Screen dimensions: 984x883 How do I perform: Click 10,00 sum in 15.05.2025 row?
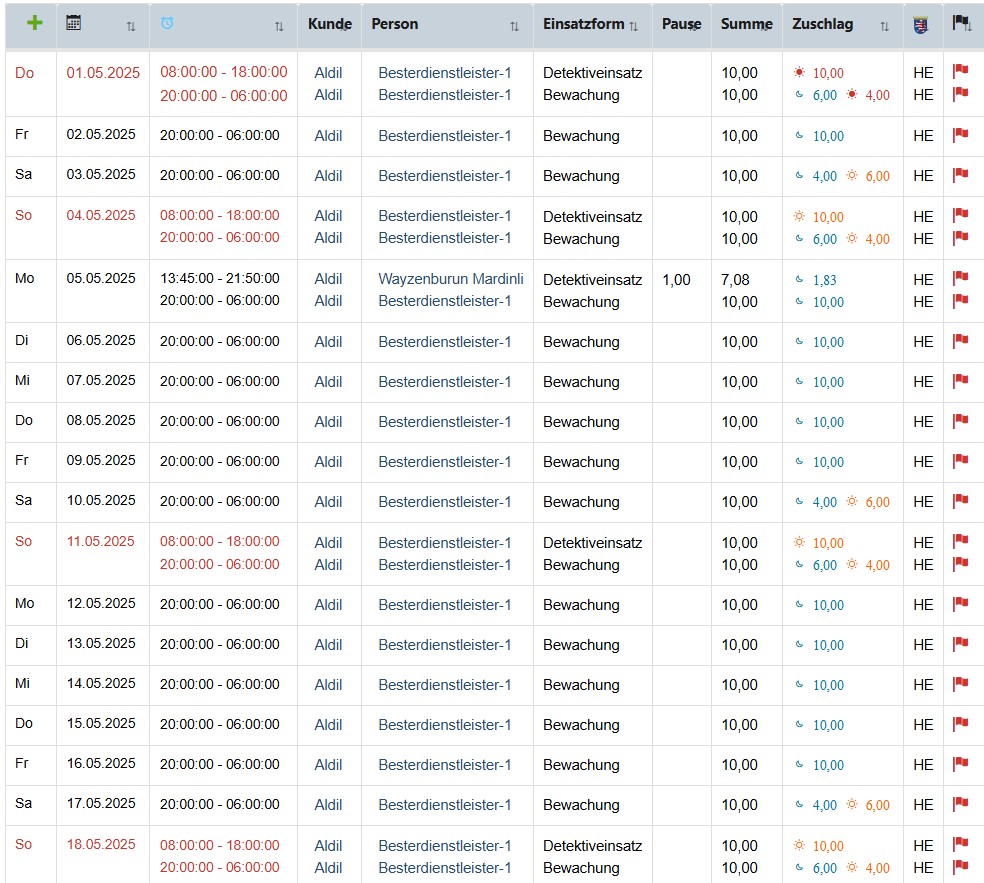[739, 725]
